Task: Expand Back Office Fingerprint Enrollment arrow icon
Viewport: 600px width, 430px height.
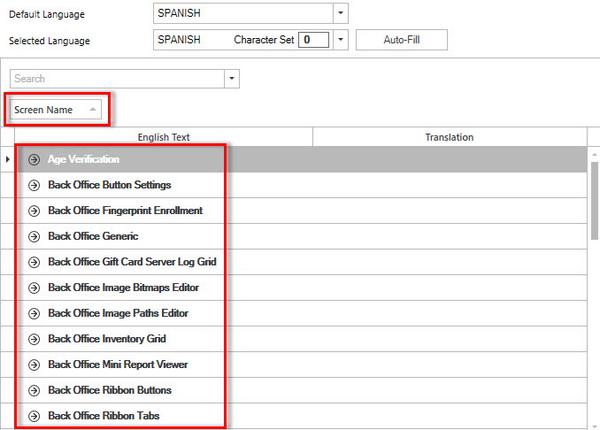Action: pyautogui.click(x=34, y=211)
